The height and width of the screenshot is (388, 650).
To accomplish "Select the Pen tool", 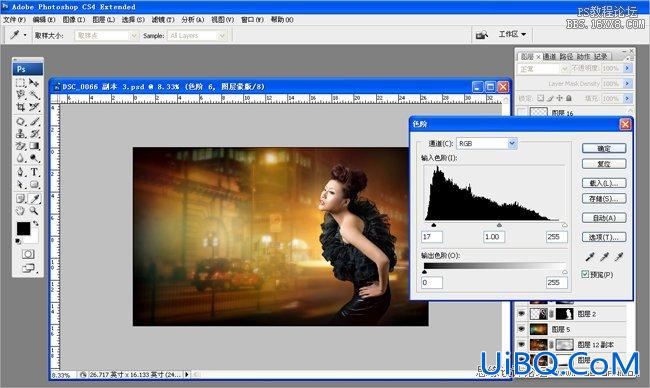I will [20, 172].
